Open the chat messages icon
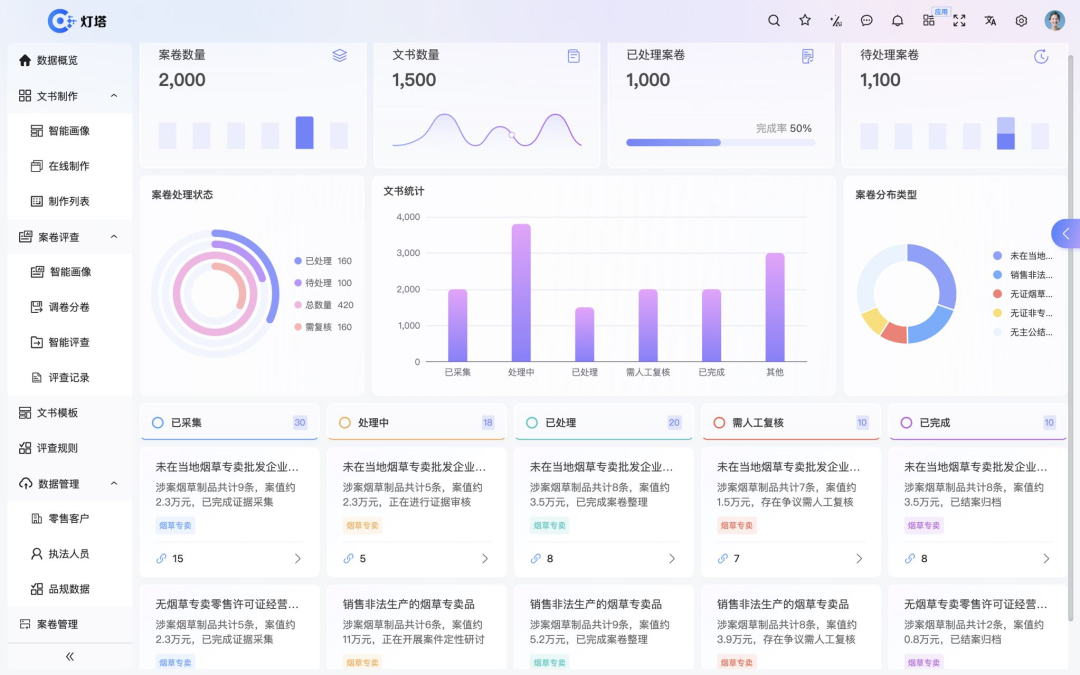This screenshot has height=675, width=1080. pos(867,21)
